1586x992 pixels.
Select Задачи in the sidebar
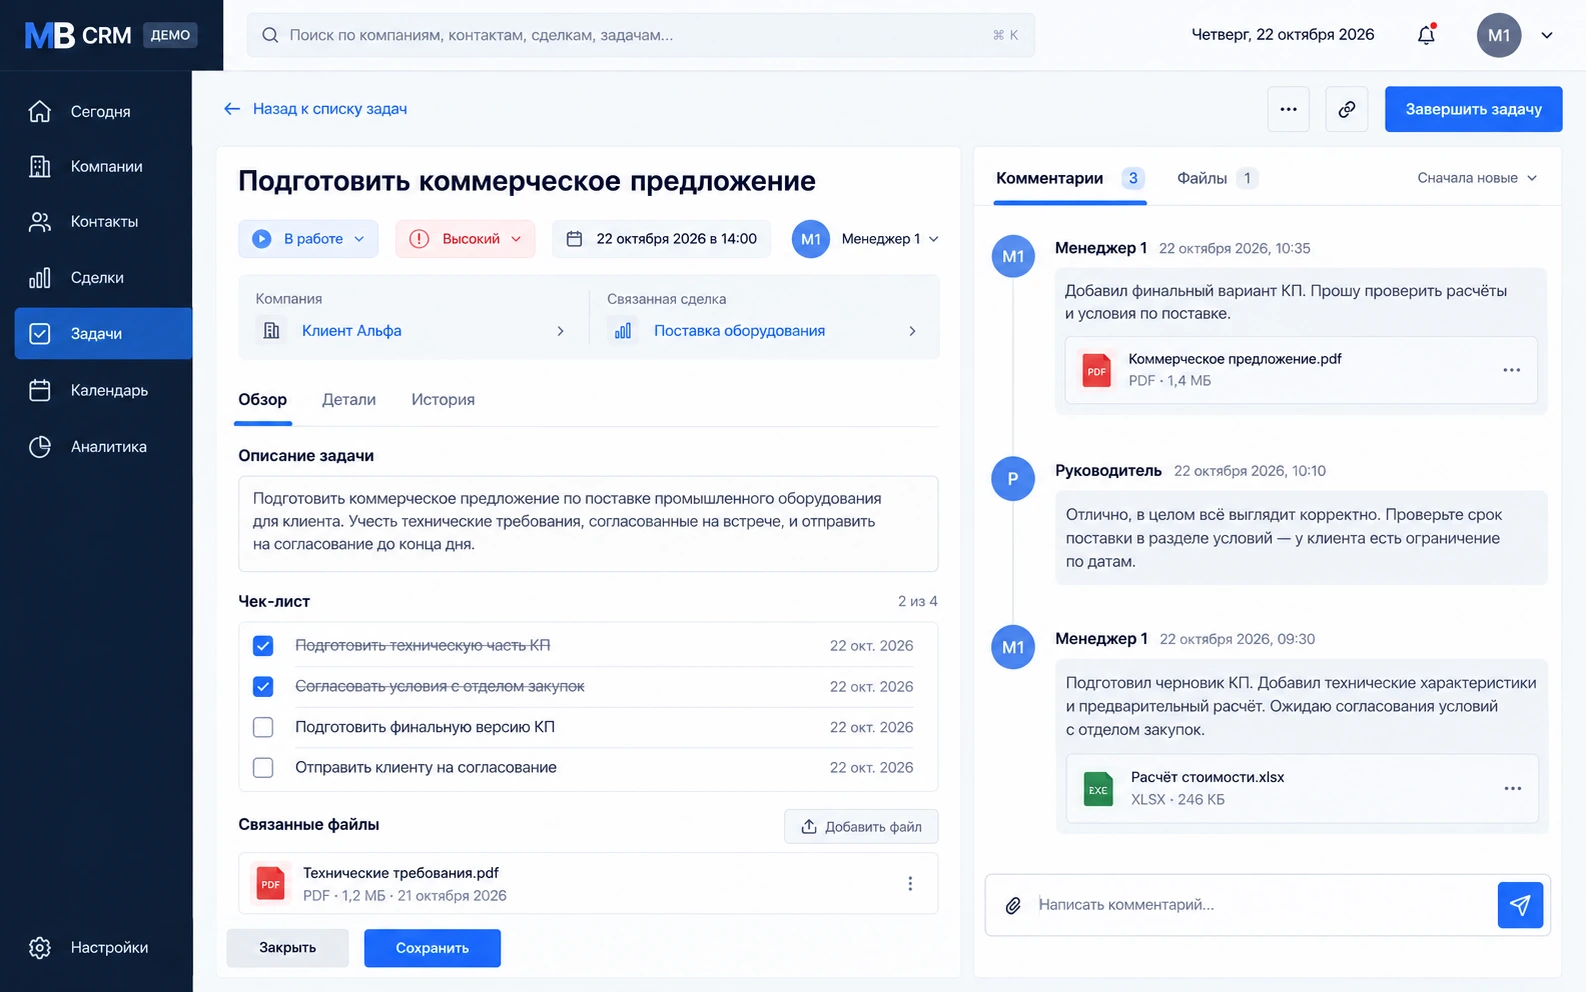click(103, 333)
